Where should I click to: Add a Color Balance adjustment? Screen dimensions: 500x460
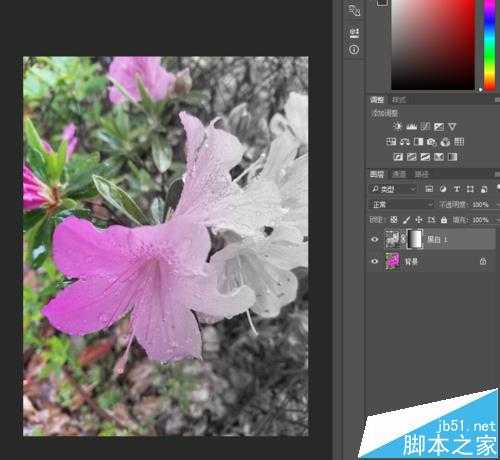(405, 142)
